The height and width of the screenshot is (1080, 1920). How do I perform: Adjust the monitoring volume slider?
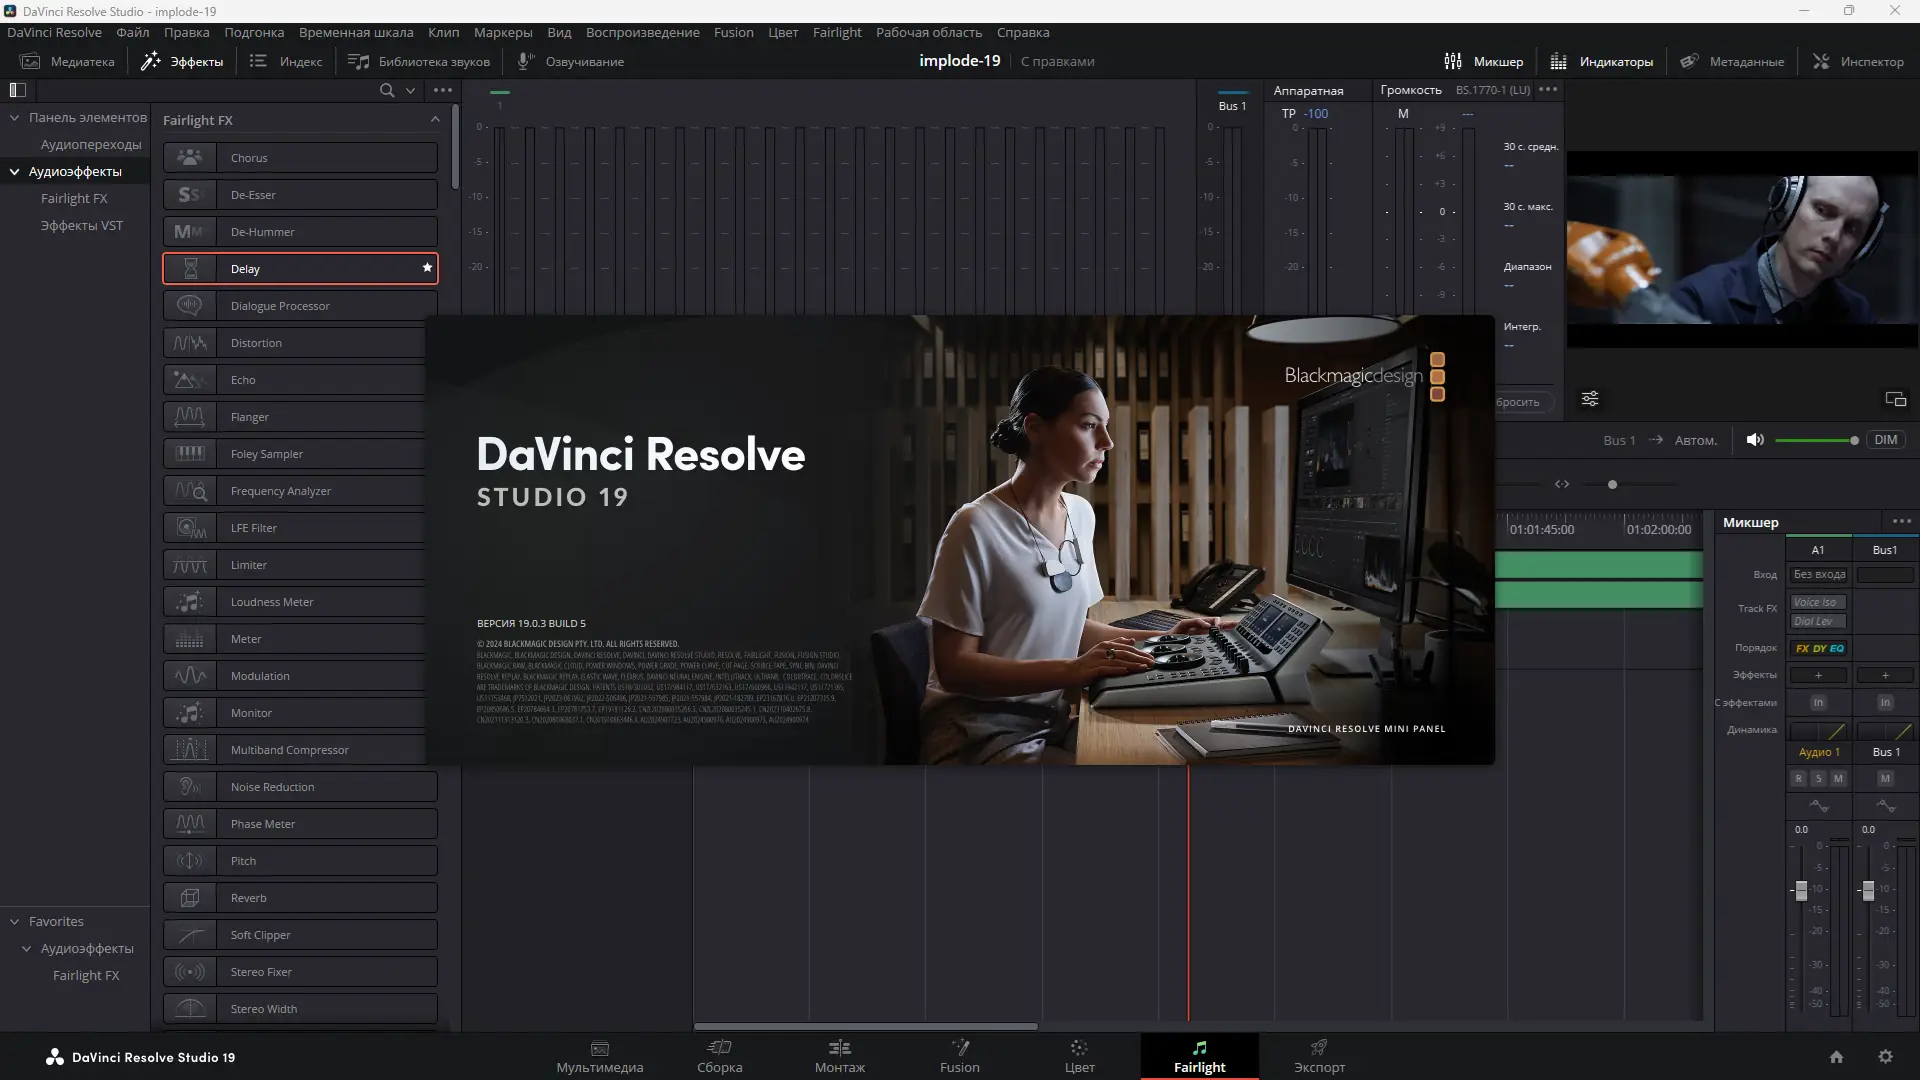(1853, 440)
